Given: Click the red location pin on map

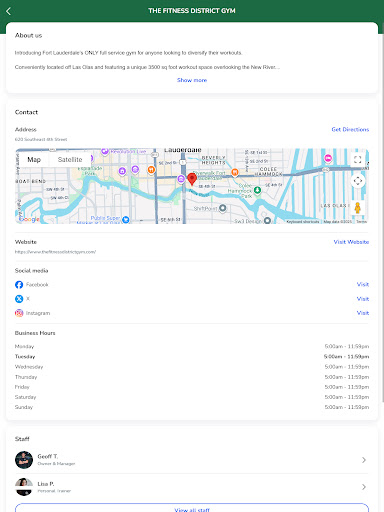Looking at the screenshot, I should click(x=192, y=179).
